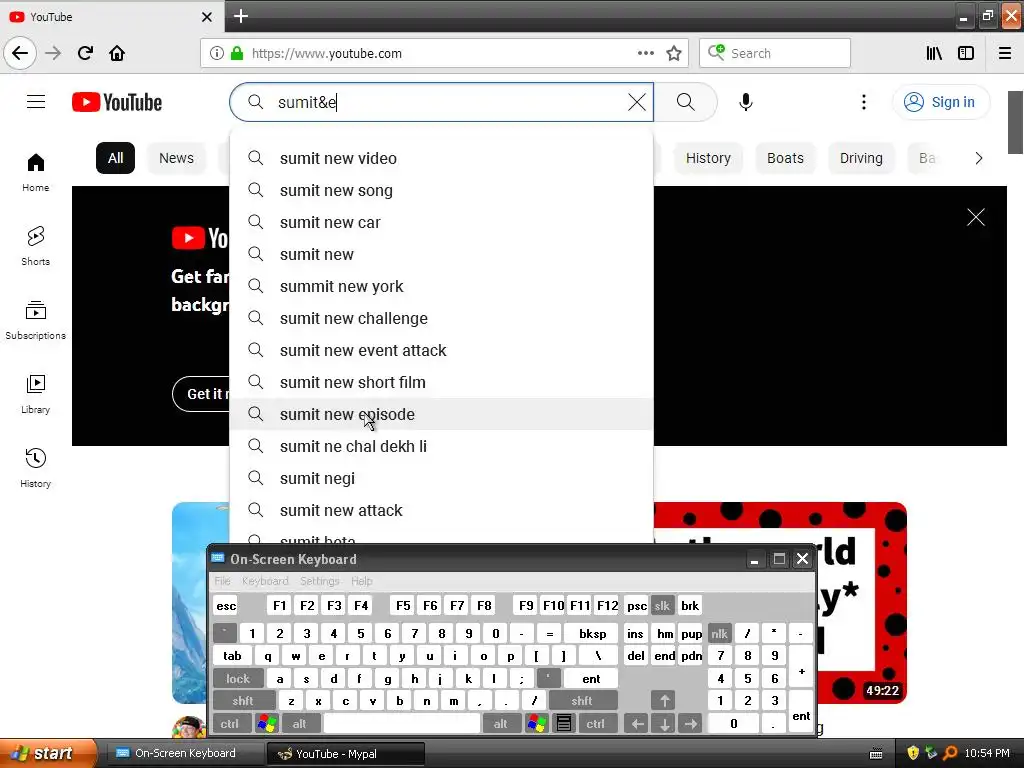Click the browser Search box
Image resolution: width=1024 pixels, height=768 pixels.
click(x=775, y=53)
